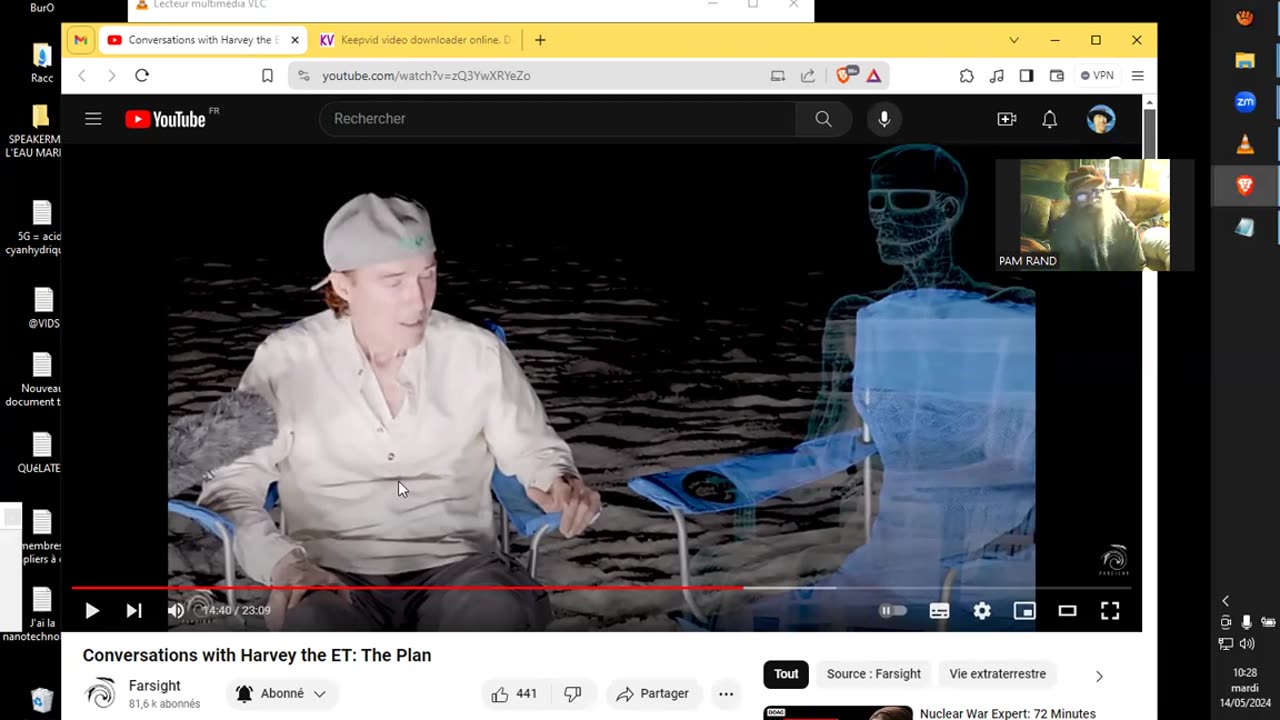
Task: Enter fullscreen mode
Action: 1110,611
